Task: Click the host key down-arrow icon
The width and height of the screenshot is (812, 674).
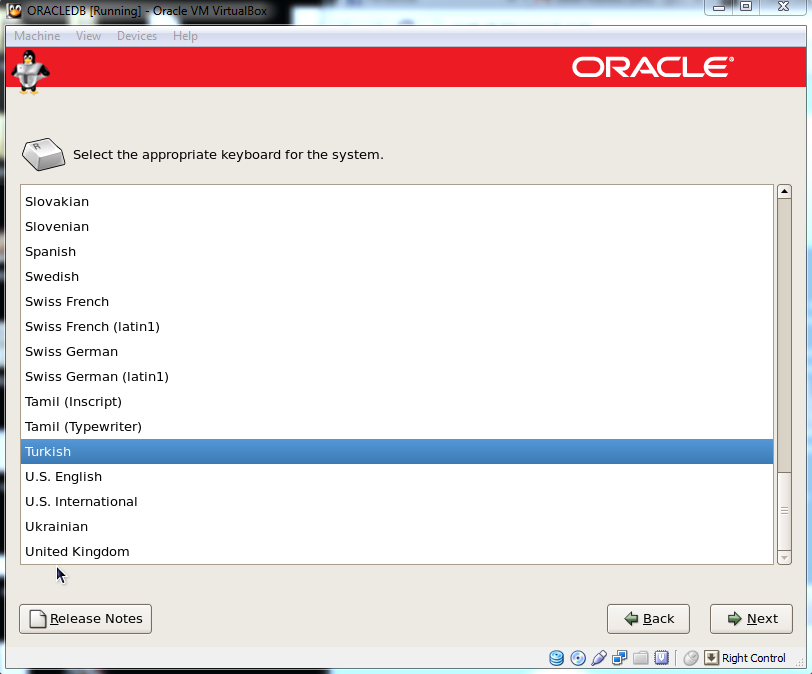Action: tap(712, 658)
